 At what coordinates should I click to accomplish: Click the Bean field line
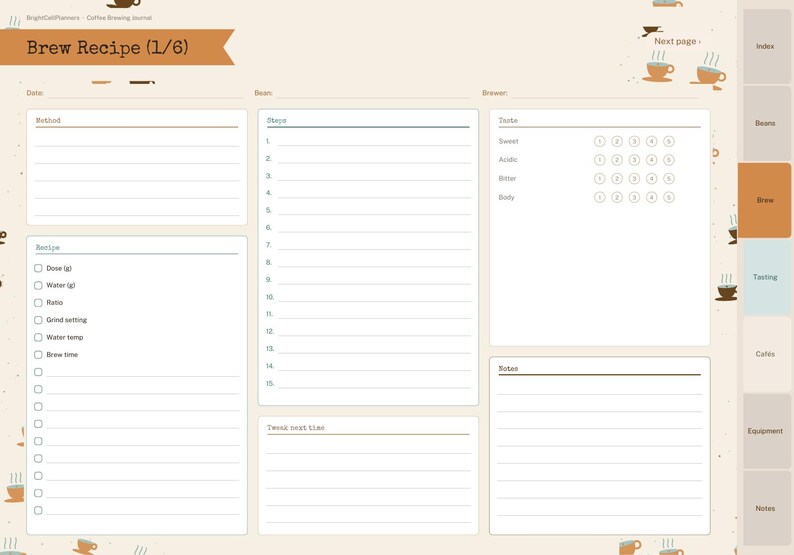[x=373, y=93]
